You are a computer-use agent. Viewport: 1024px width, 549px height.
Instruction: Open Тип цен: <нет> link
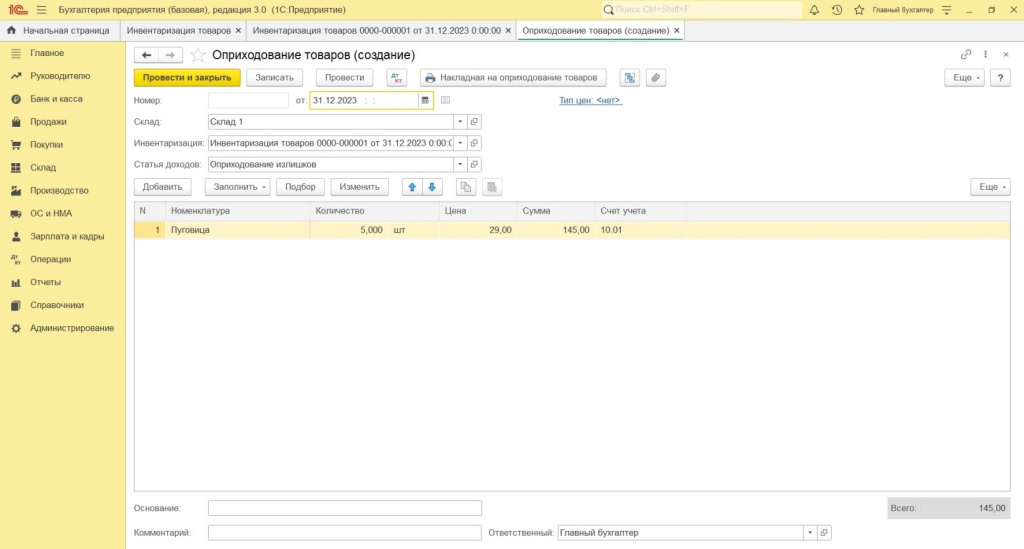click(x=590, y=101)
